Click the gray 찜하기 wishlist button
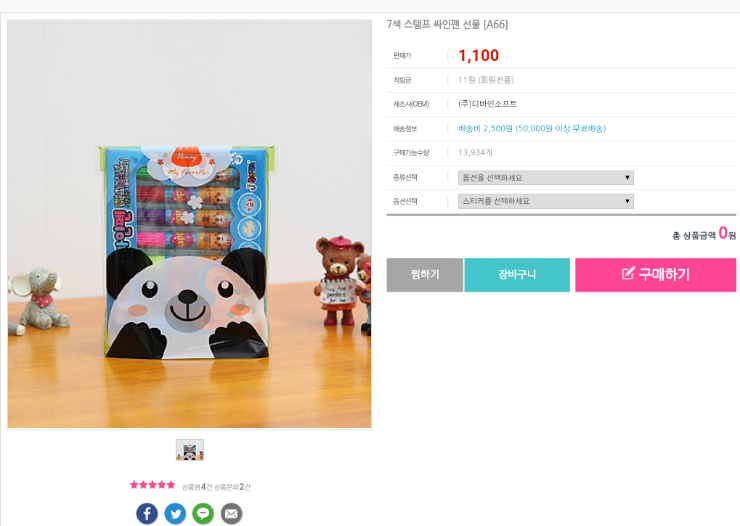The height and width of the screenshot is (526, 740). pyautogui.click(x=425, y=275)
